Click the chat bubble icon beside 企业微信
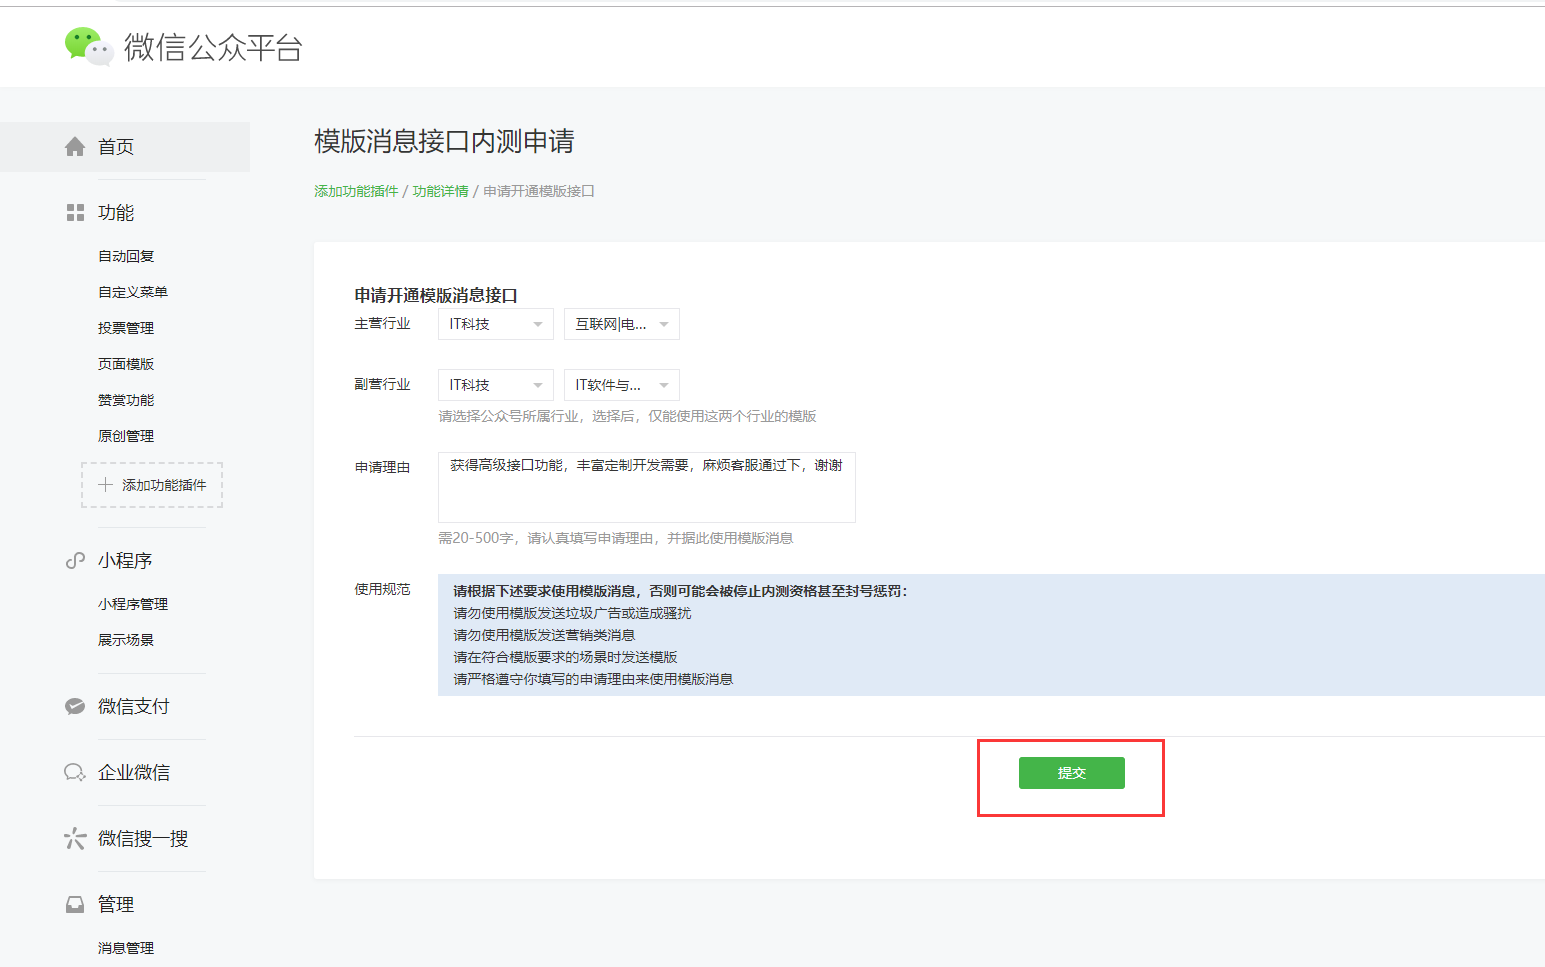 click(x=75, y=773)
